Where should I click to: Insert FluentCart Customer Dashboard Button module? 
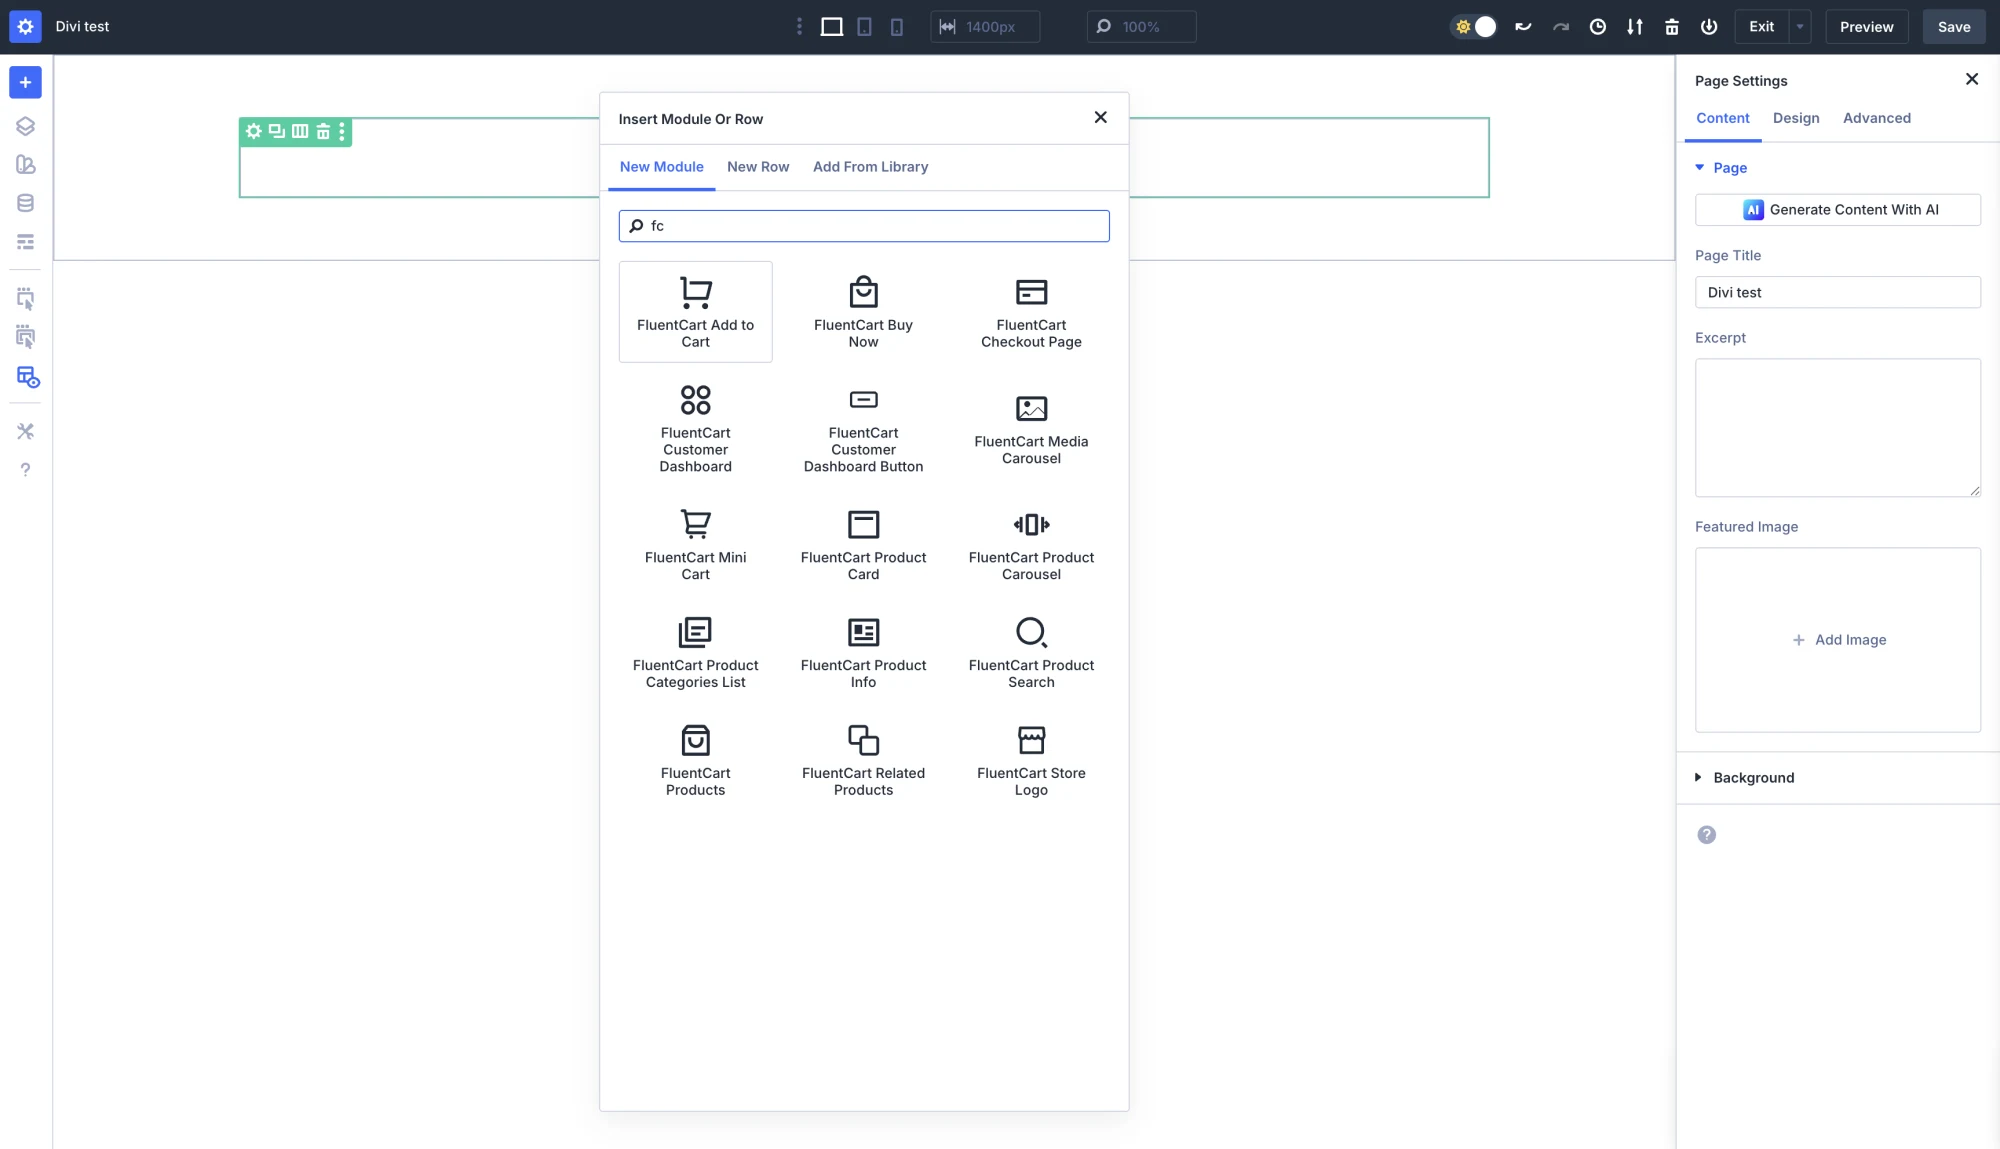863,429
